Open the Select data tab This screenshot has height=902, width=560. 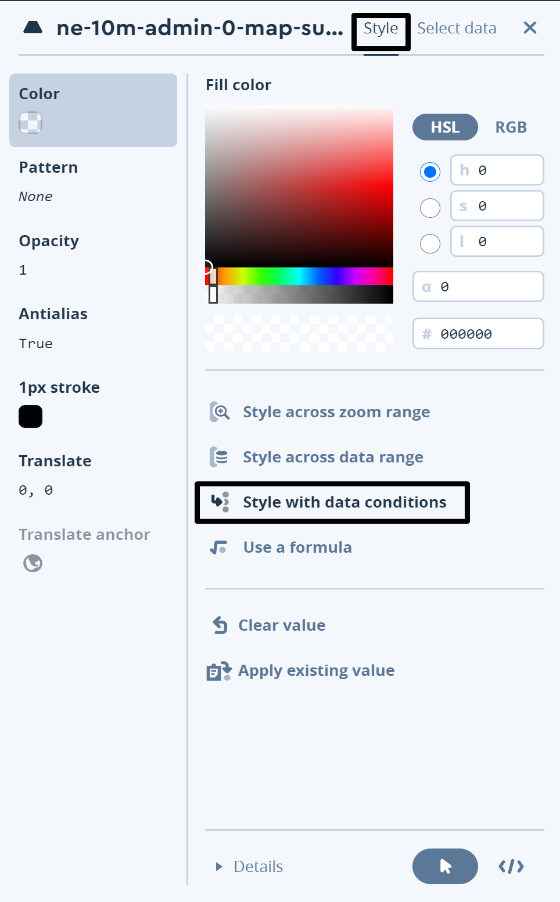pyautogui.click(x=457, y=28)
